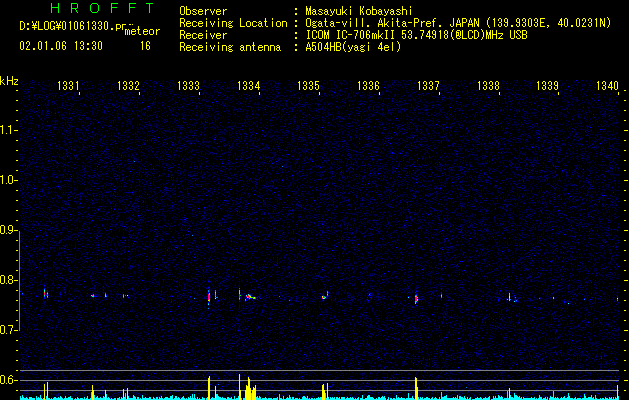
Task: Click the first echo before 1331
Action: (45, 294)
